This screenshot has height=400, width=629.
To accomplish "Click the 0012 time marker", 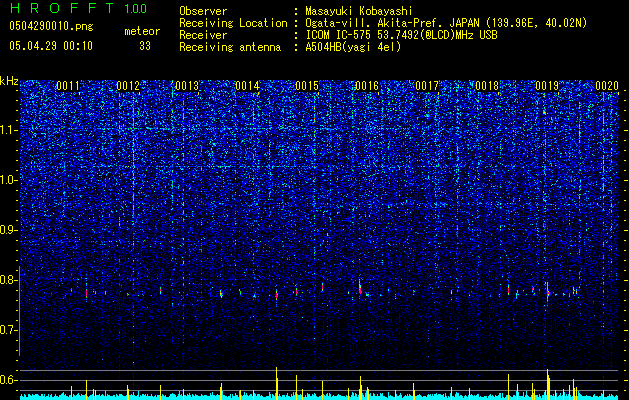I will click(128, 86).
